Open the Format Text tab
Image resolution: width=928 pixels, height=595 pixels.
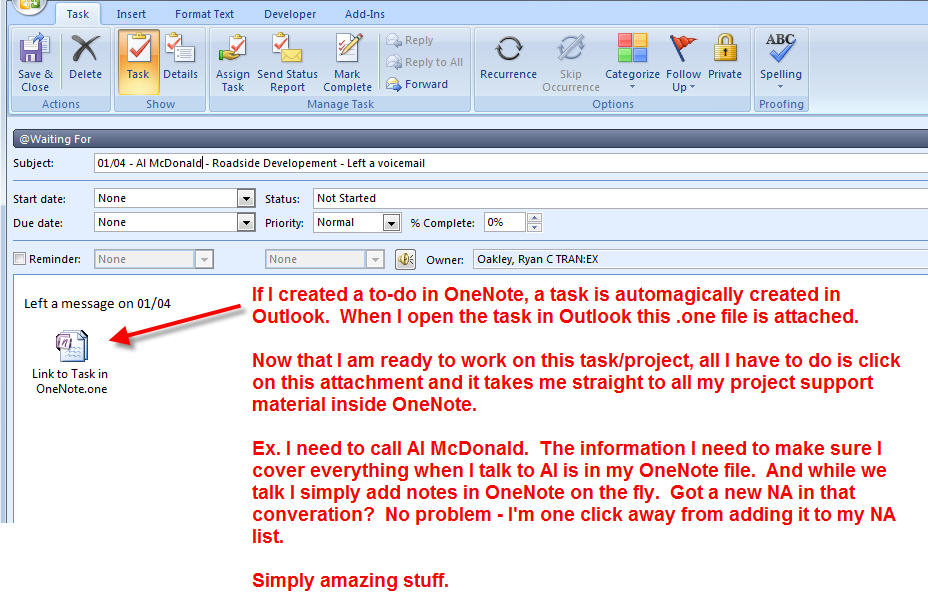(205, 14)
